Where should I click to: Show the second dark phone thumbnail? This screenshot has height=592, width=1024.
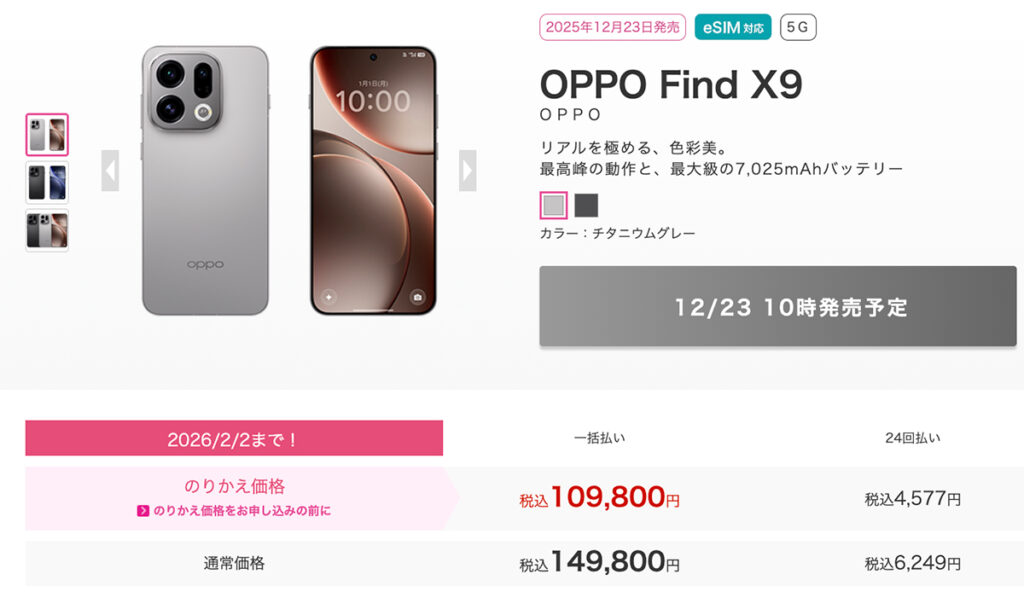47,183
